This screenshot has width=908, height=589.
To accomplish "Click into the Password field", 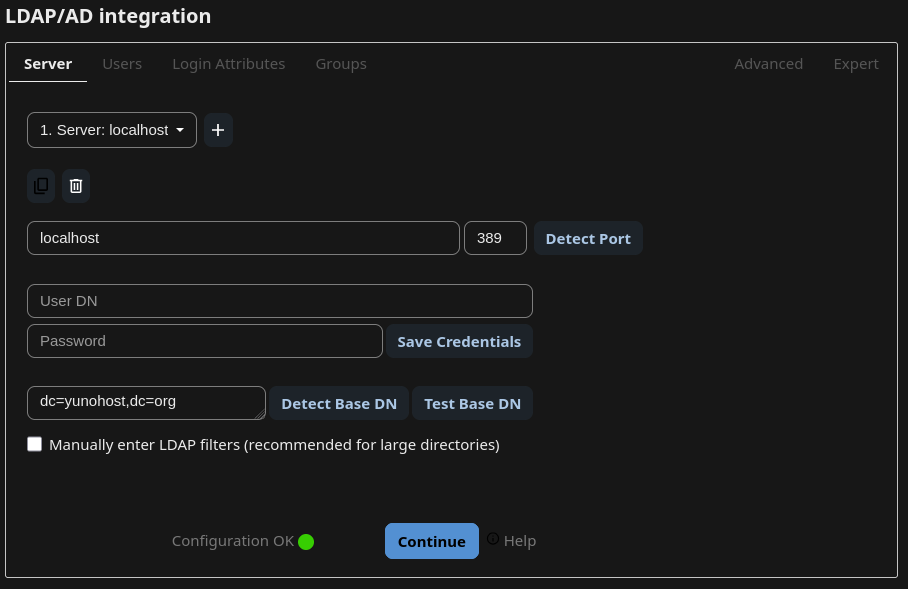I will 205,341.
